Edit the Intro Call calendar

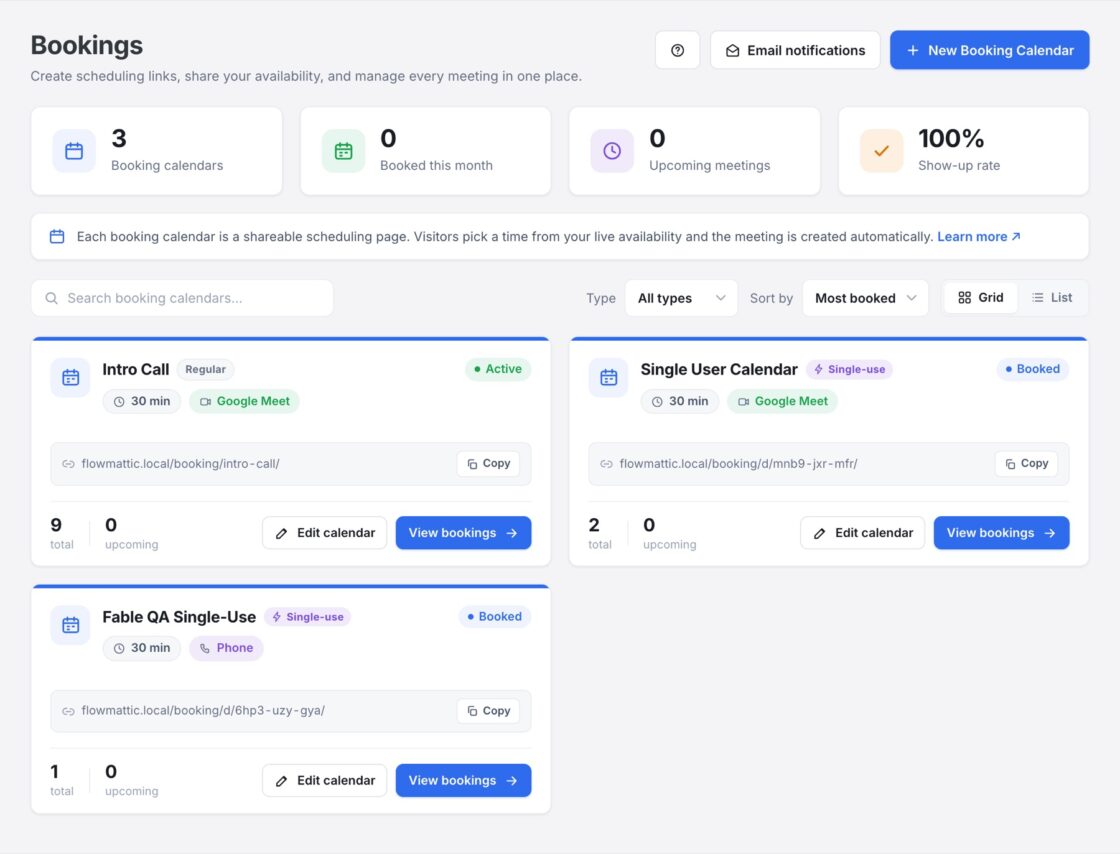click(324, 533)
